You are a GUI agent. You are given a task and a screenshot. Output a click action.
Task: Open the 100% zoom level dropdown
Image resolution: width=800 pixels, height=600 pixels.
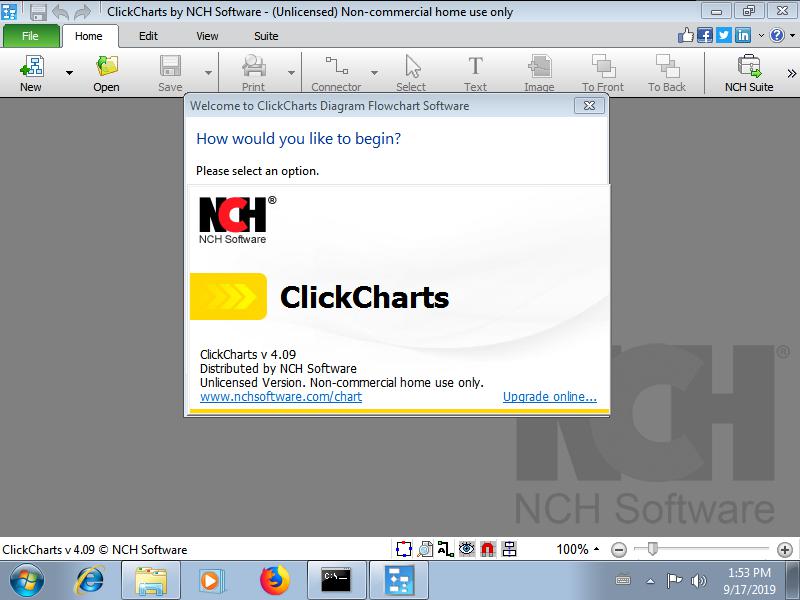578,549
